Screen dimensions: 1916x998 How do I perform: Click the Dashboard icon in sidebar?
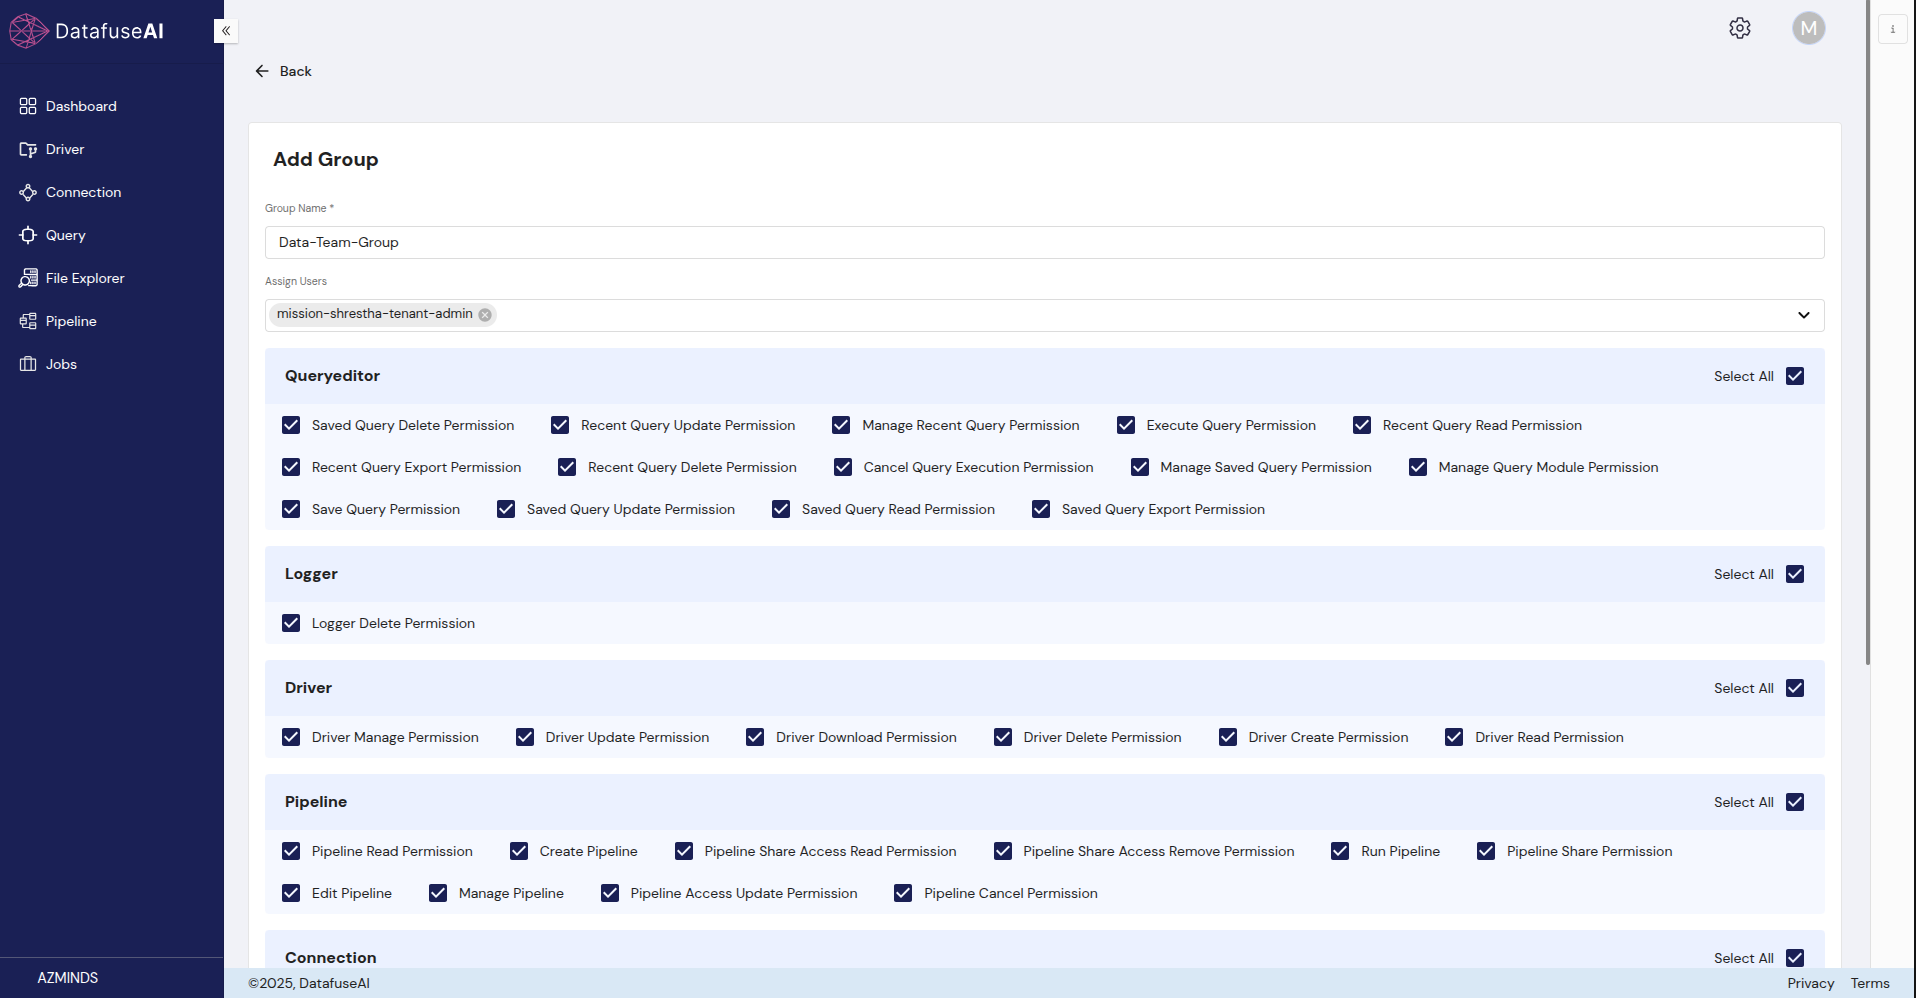[28, 107]
